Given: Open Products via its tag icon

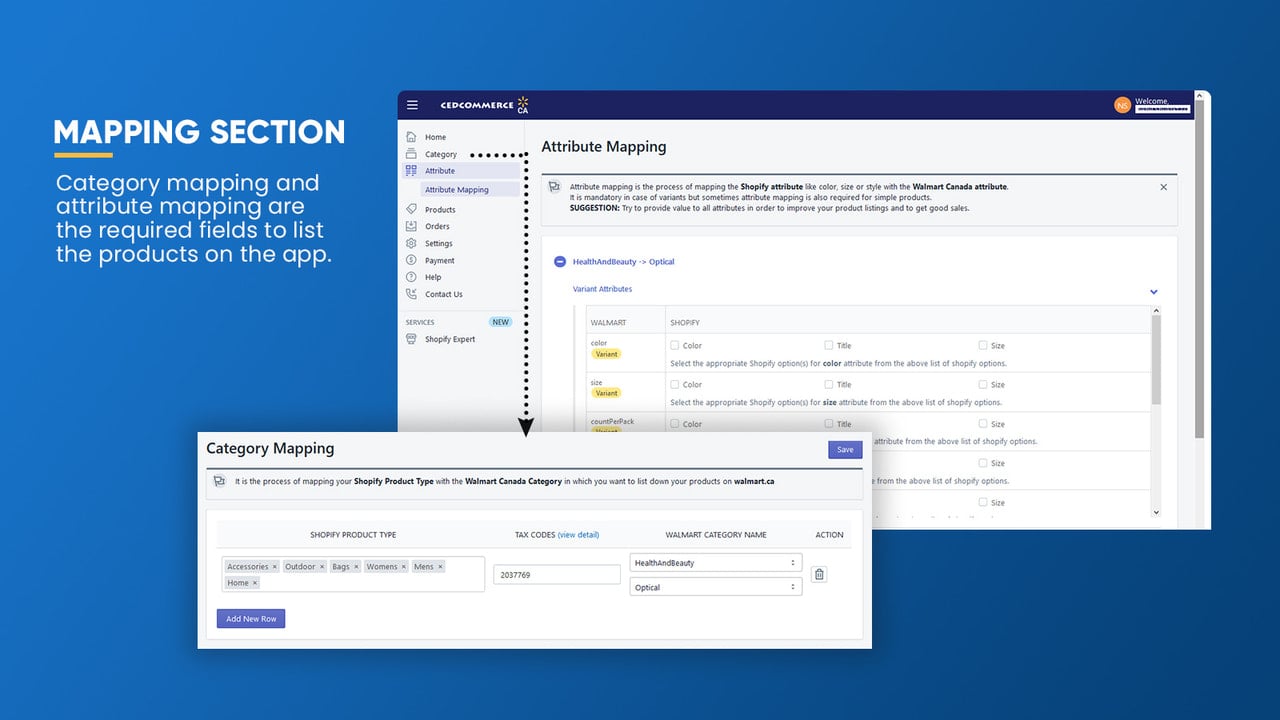Looking at the screenshot, I should click(x=411, y=209).
